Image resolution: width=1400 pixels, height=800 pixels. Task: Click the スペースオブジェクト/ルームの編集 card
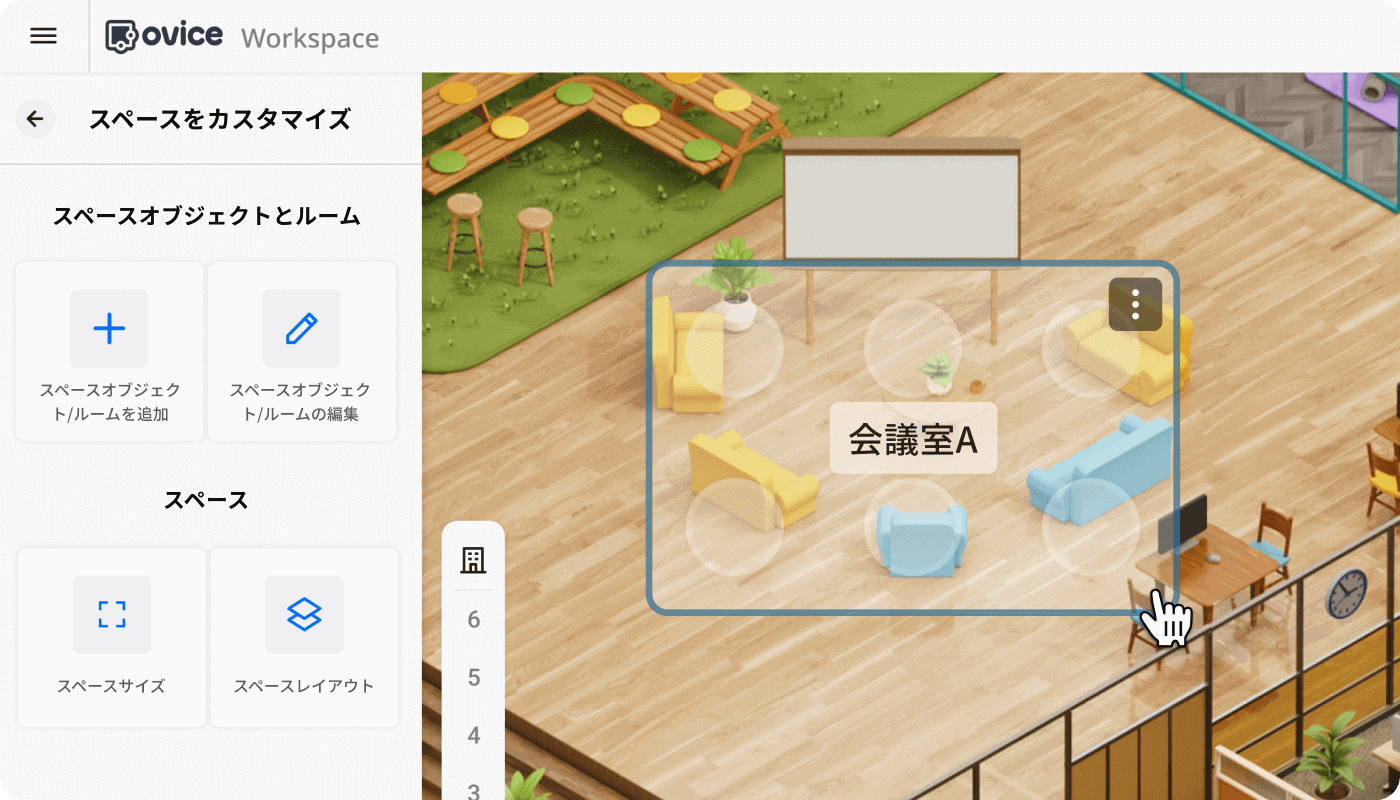click(x=302, y=351)
